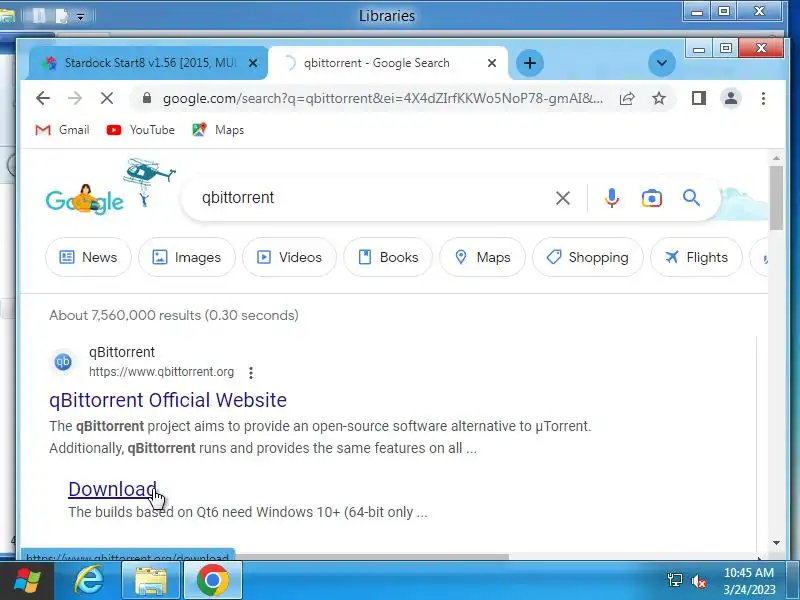Viewport: 800px width, 600px height.
Task: Click the blue magnifier search icon
Action: coord(691,197)
